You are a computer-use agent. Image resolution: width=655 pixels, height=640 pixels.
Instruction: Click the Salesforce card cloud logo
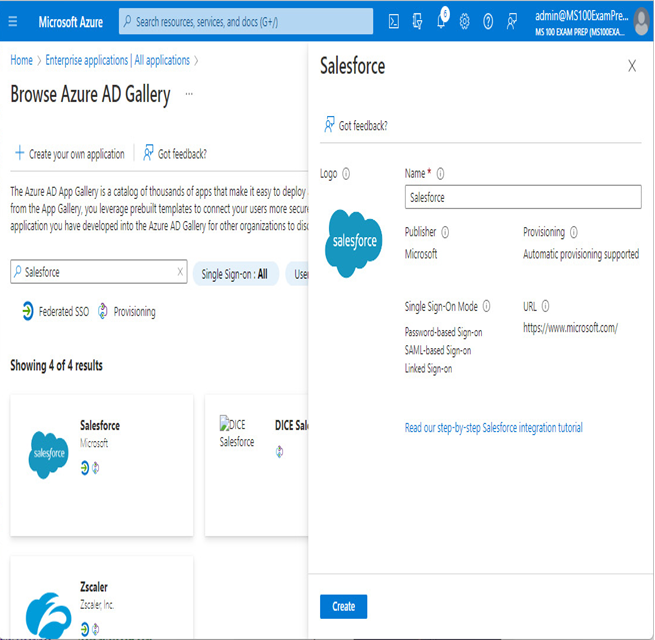tap(48, 455)
